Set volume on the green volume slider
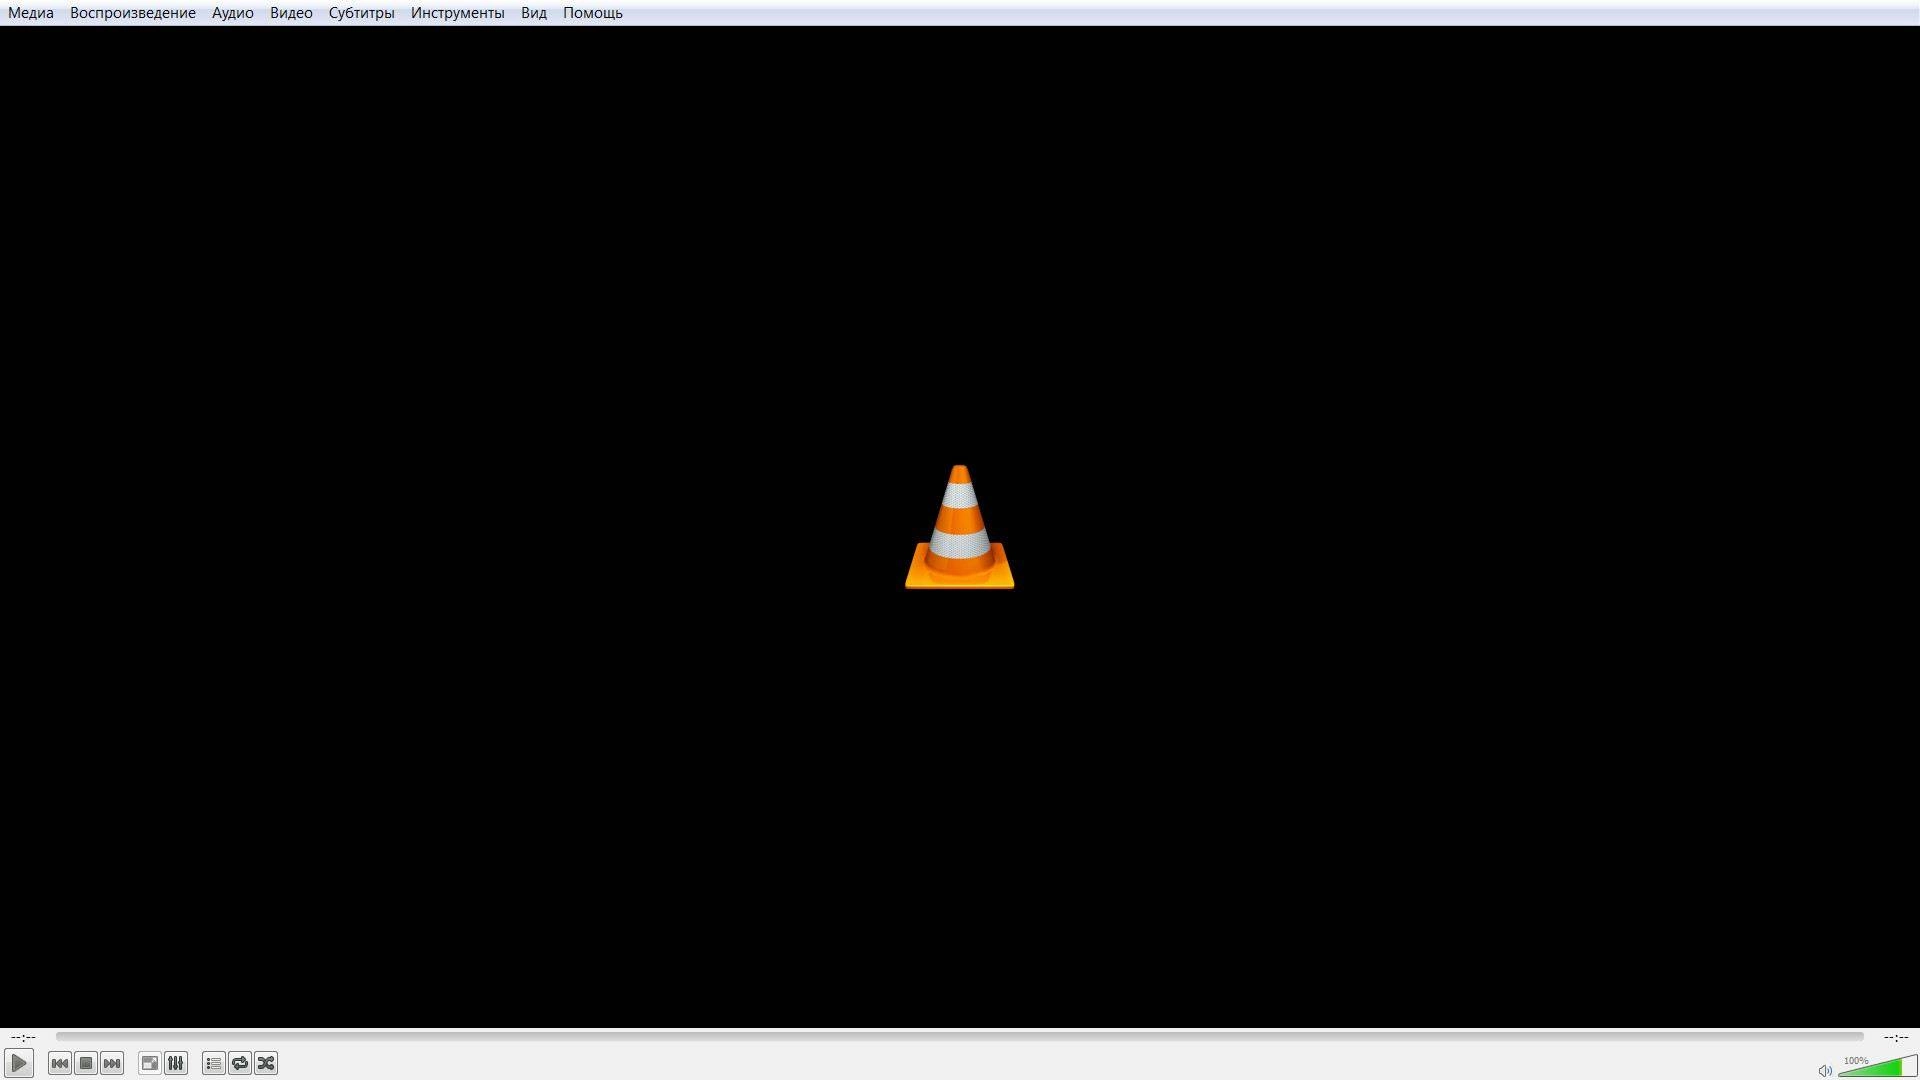 [1877, 1066]
